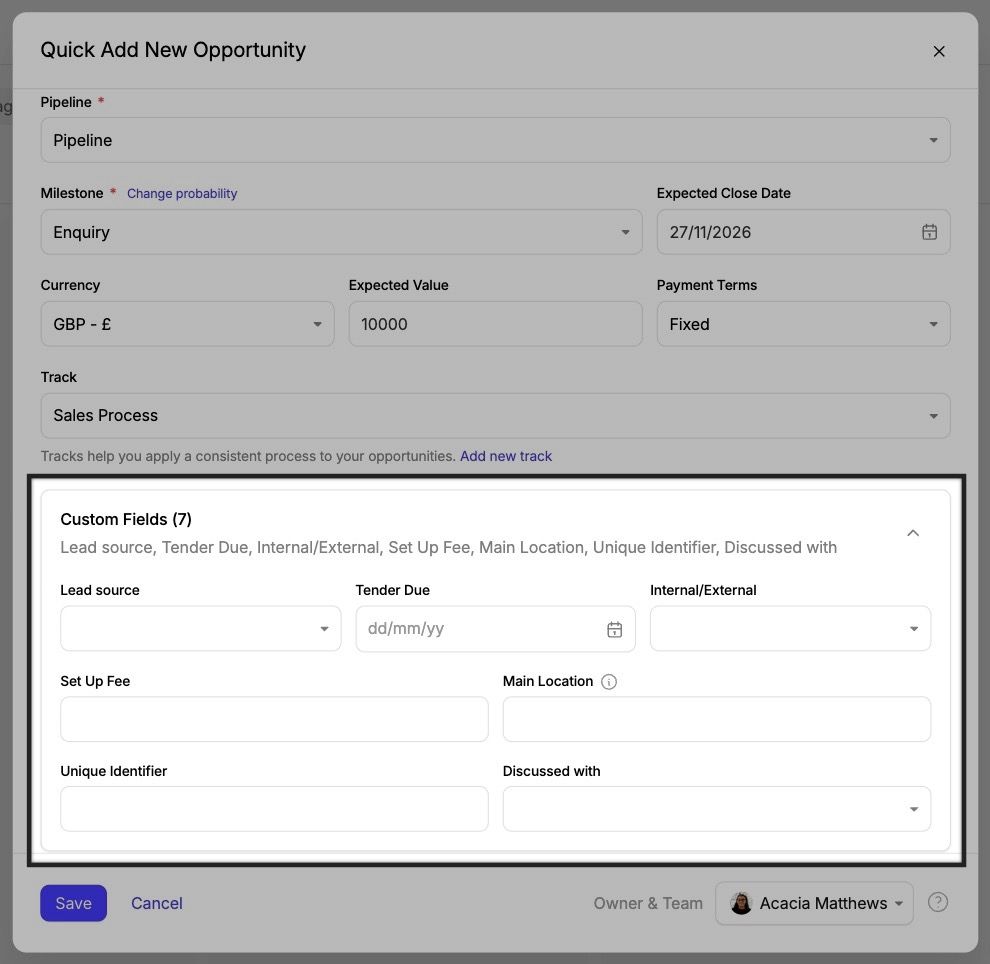This screenshot has height=964, width=990.
Task: Open the Internal/External dropdown
Action: [790, 629]
